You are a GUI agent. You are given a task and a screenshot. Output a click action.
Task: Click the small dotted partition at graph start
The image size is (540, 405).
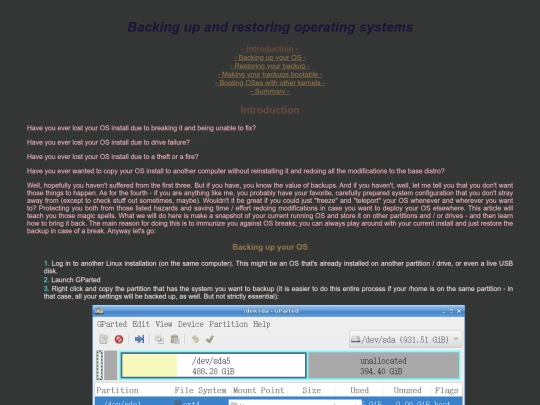100,365
